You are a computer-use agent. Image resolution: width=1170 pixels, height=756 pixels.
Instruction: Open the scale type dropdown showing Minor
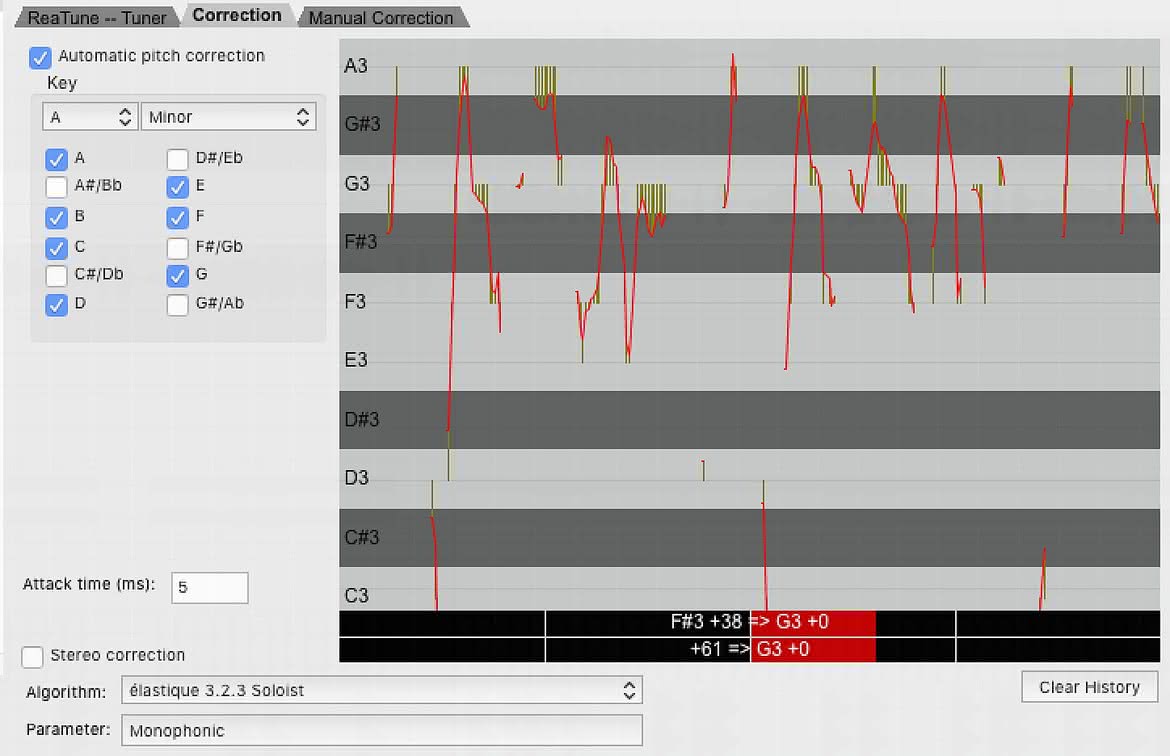(x=228, y=117)
